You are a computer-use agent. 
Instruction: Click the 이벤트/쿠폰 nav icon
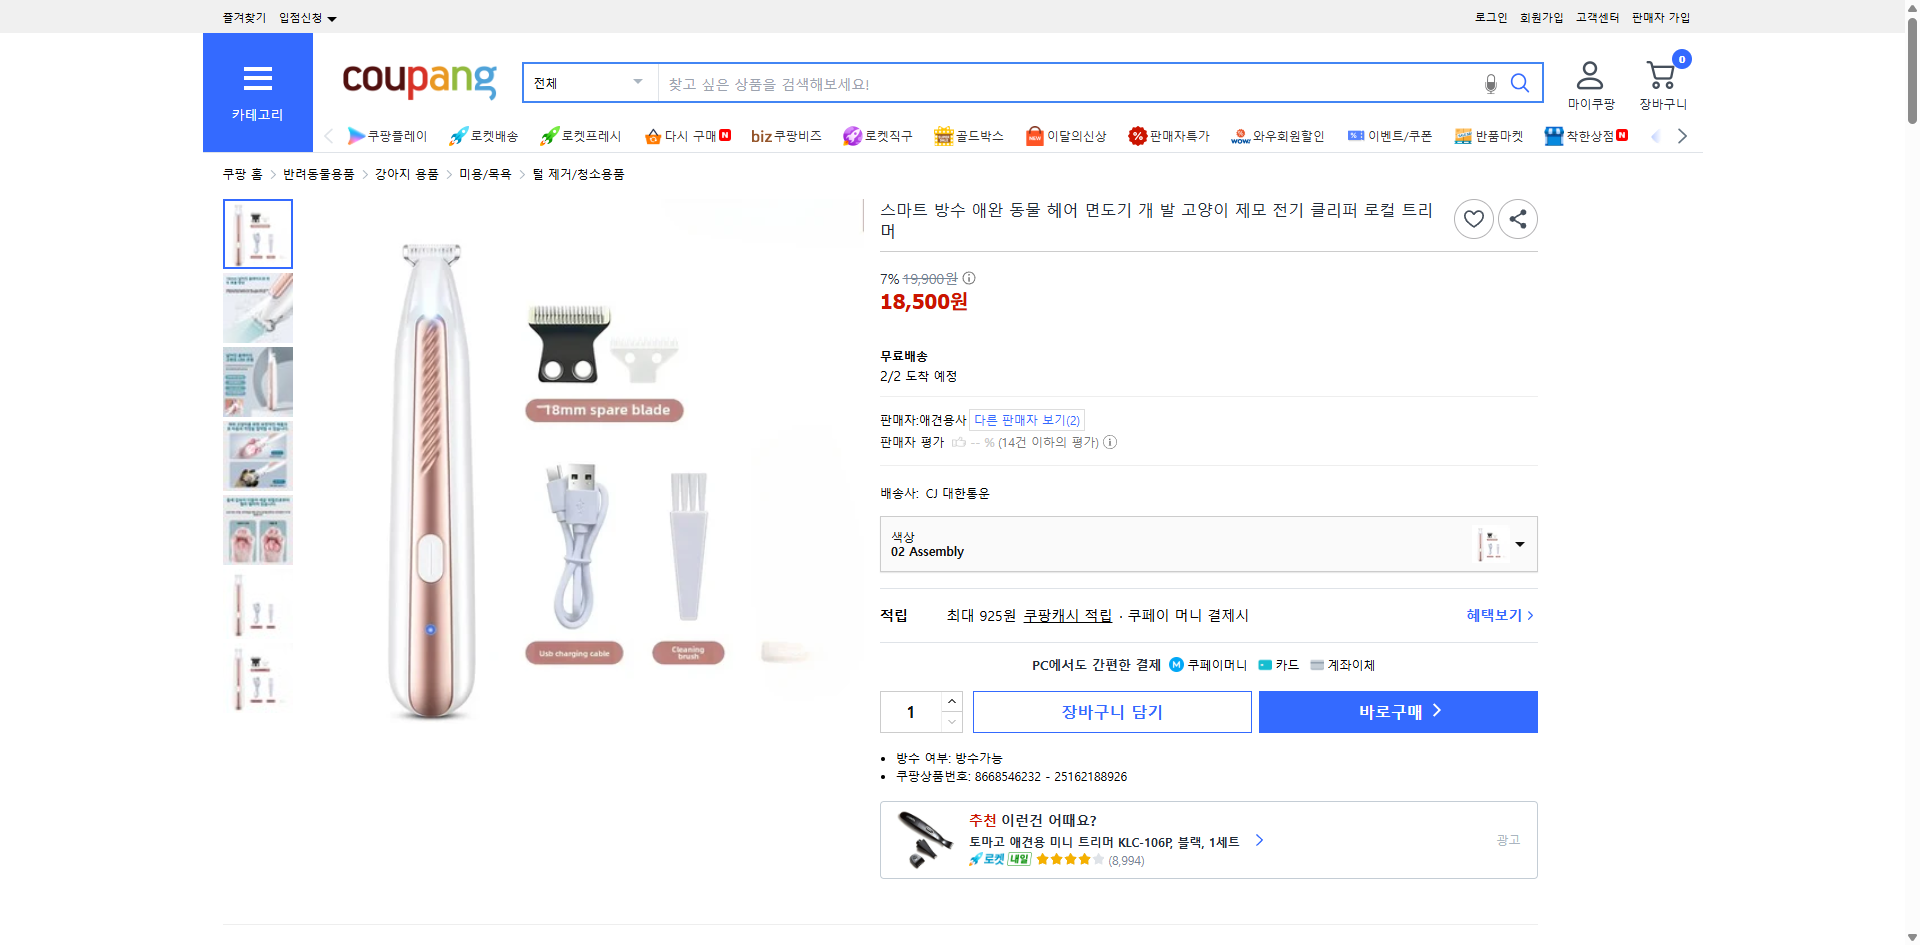pyautogui.click(x=1389, y=135)
